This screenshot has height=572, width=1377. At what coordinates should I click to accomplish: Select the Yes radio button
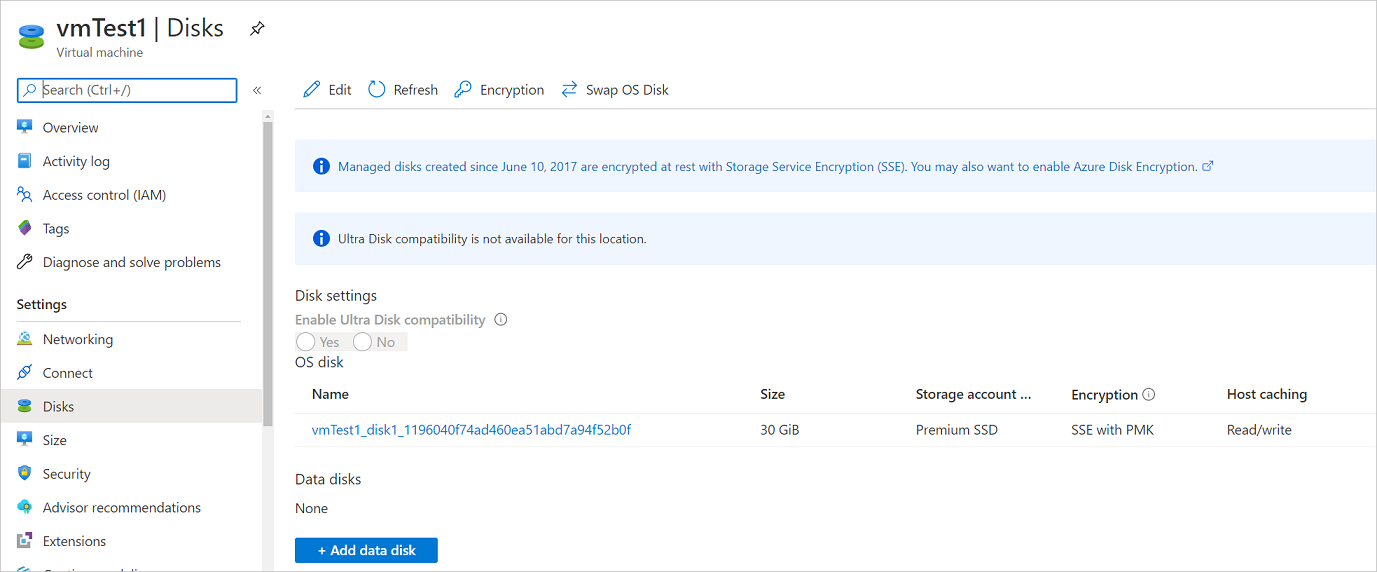point(306,342)
